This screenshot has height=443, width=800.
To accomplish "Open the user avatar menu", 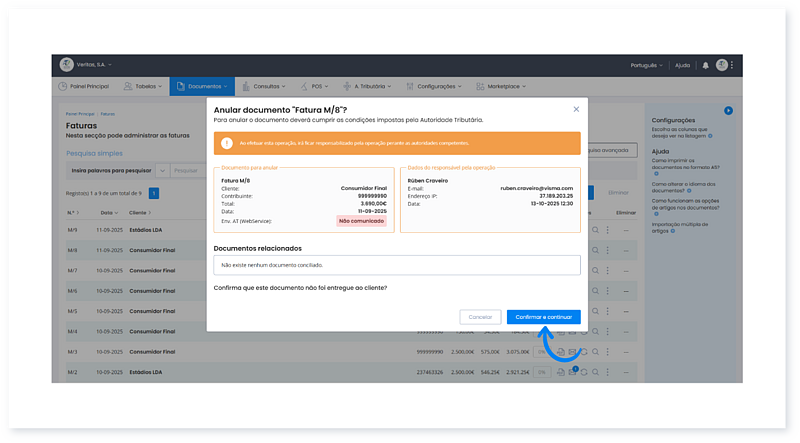I will coord(722,65).
